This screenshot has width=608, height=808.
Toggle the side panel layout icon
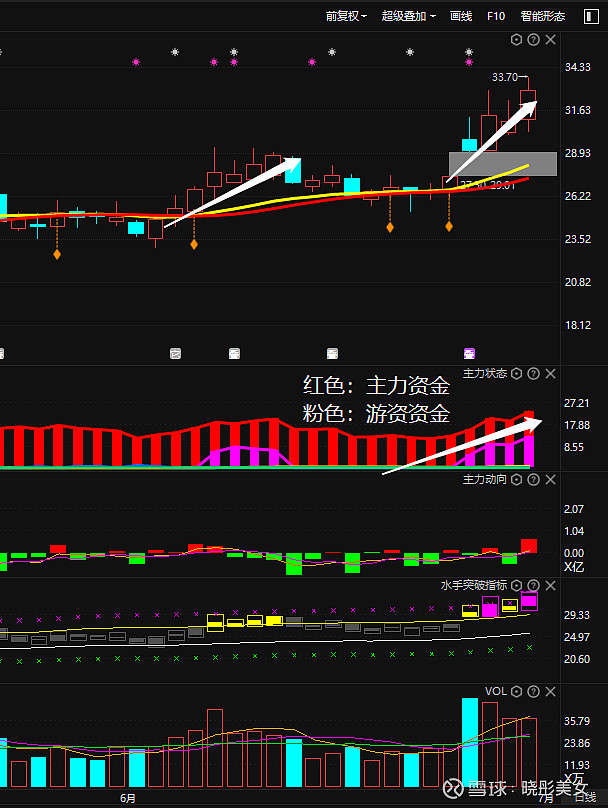590,16
